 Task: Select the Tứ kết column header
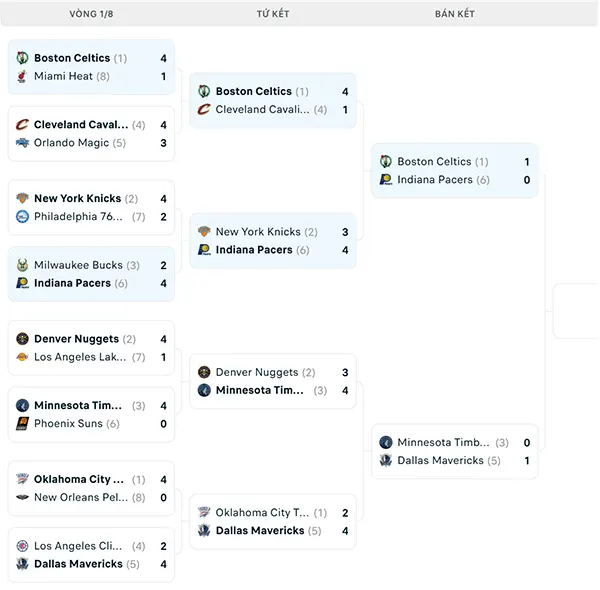273,14
